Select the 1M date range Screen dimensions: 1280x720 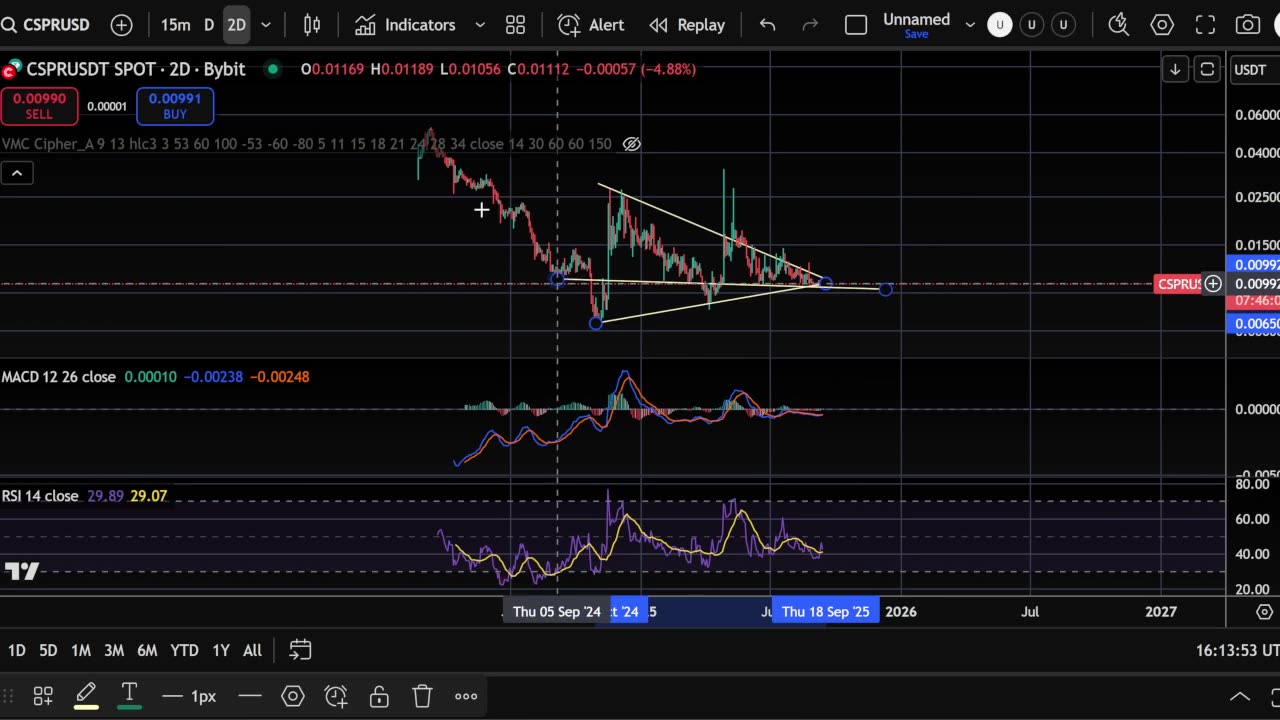click(x=81, y=650)
